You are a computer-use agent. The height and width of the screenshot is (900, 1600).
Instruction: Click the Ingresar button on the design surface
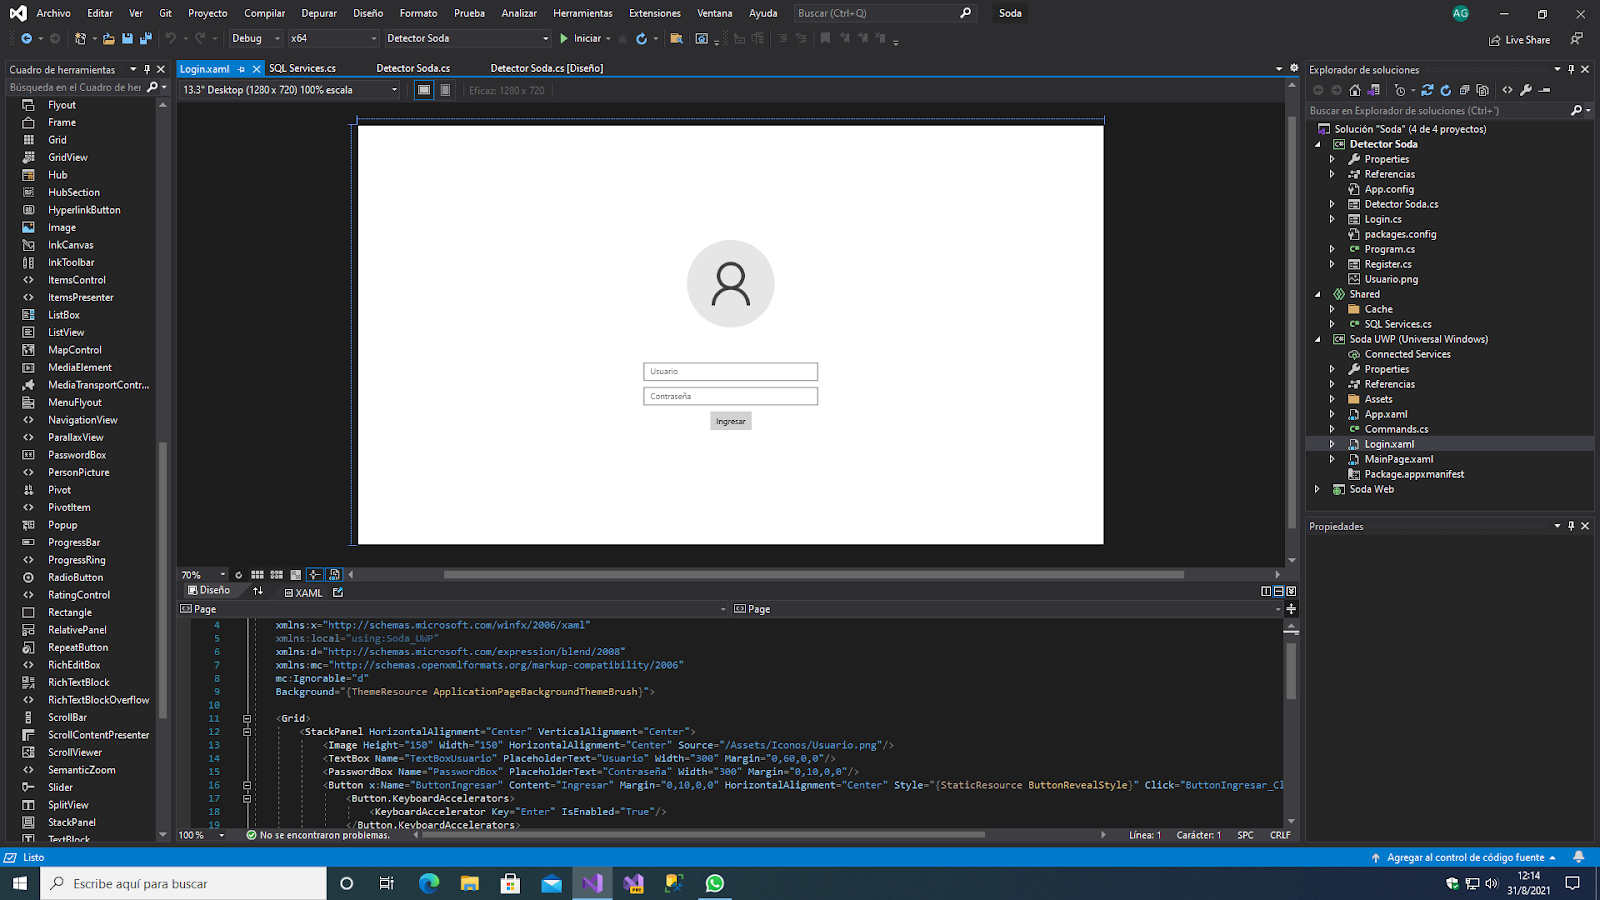coord(731,421)
